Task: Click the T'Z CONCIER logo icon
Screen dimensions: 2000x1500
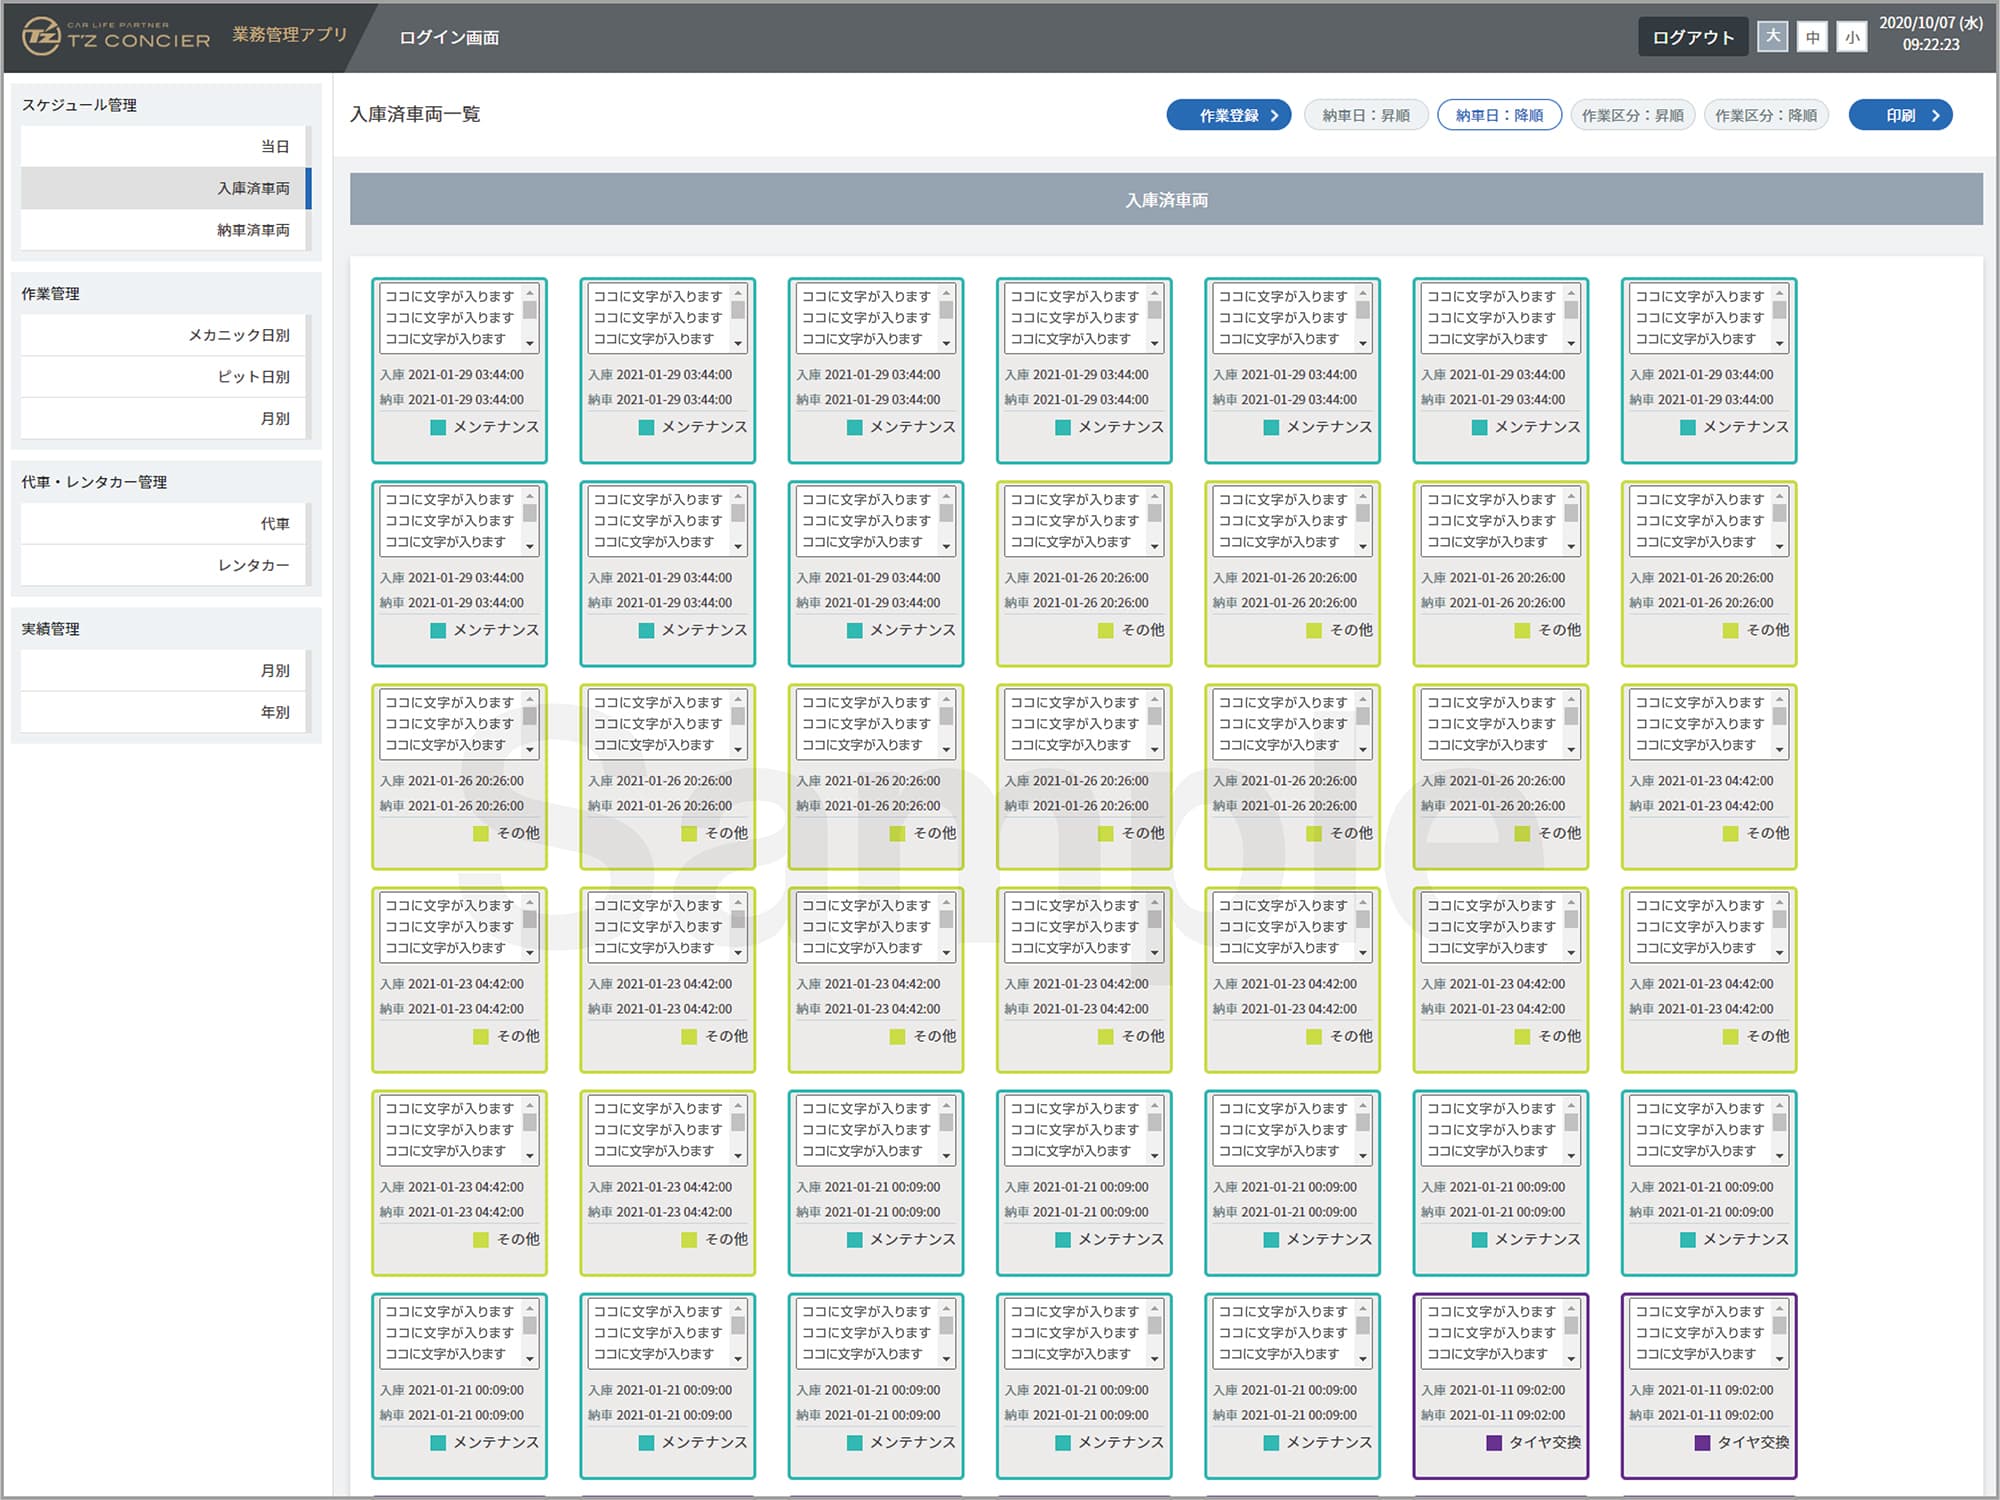Action: (41, 37)
